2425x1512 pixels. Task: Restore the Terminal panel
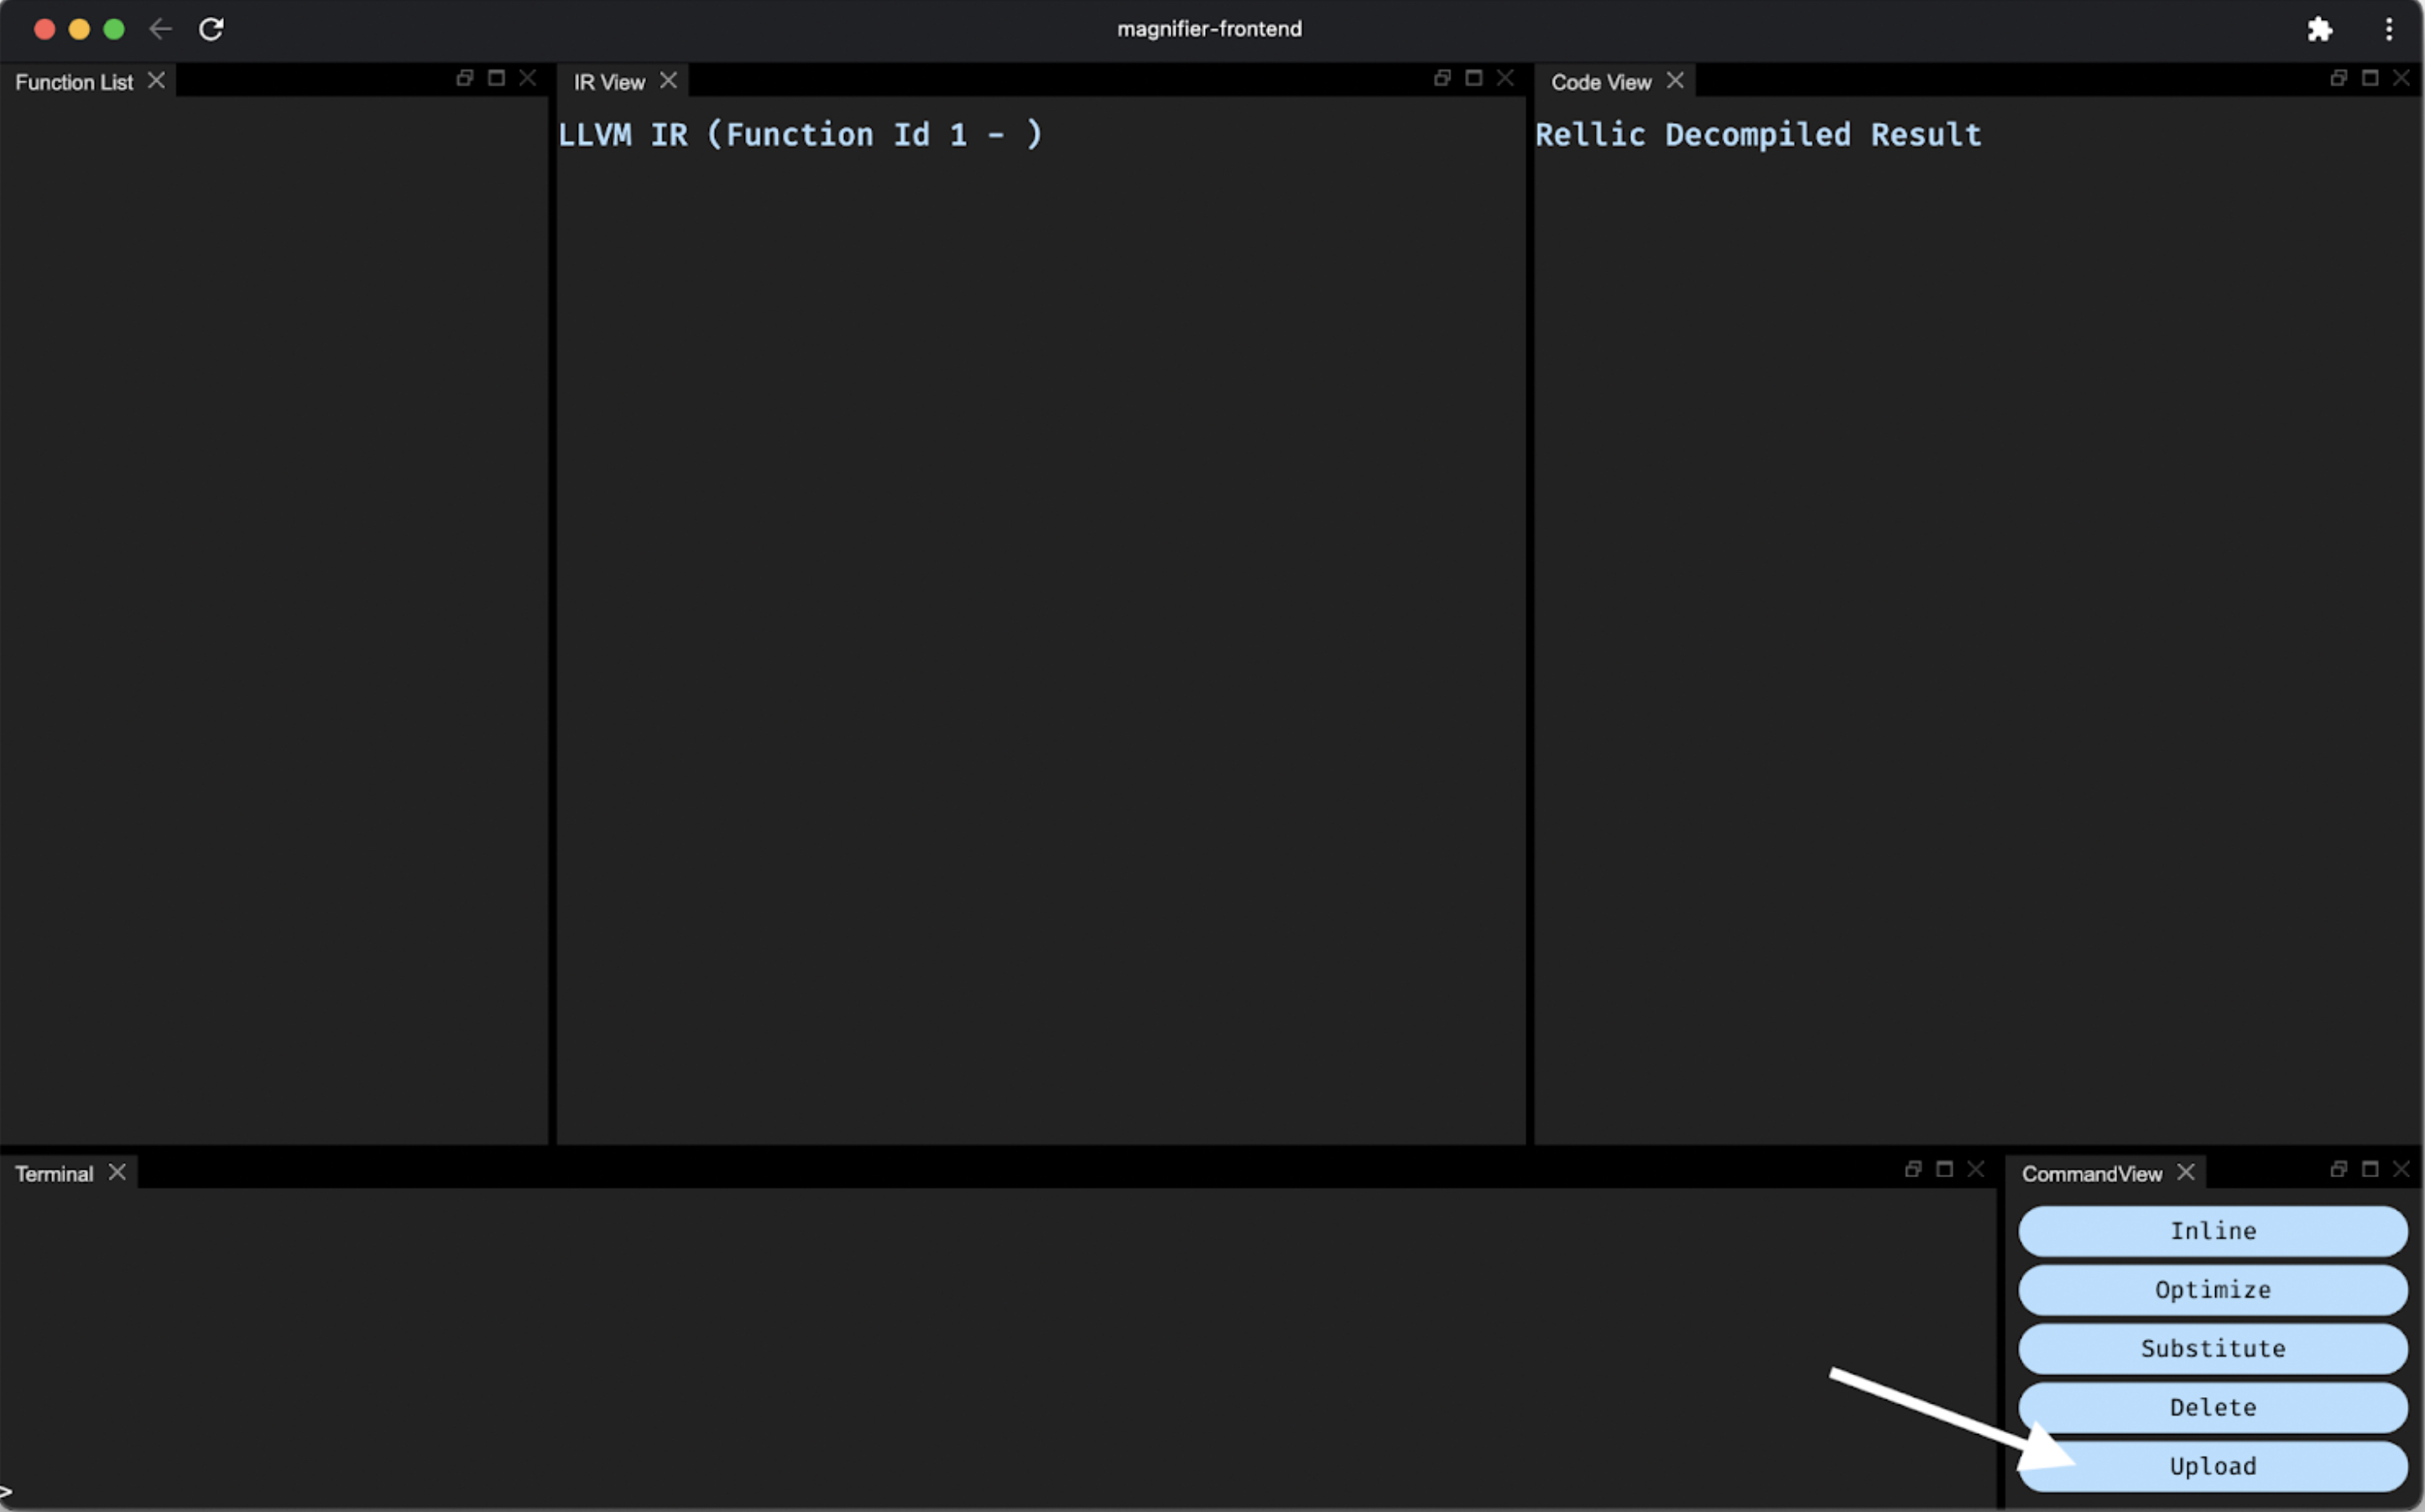click(x=1912, y=1169)
